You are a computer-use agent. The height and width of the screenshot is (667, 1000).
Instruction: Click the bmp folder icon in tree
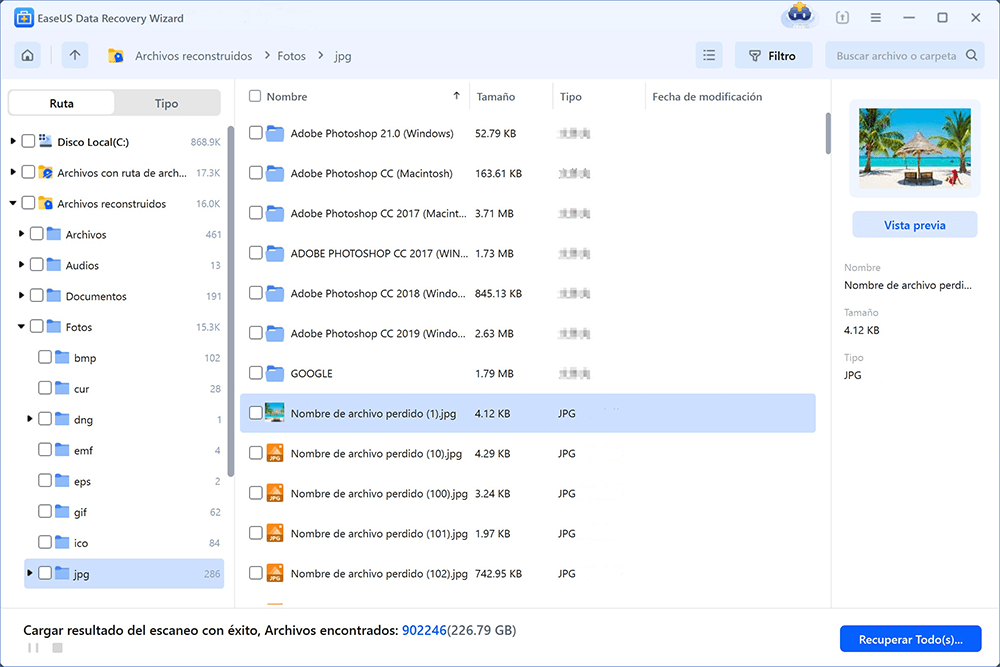(62, 357)
